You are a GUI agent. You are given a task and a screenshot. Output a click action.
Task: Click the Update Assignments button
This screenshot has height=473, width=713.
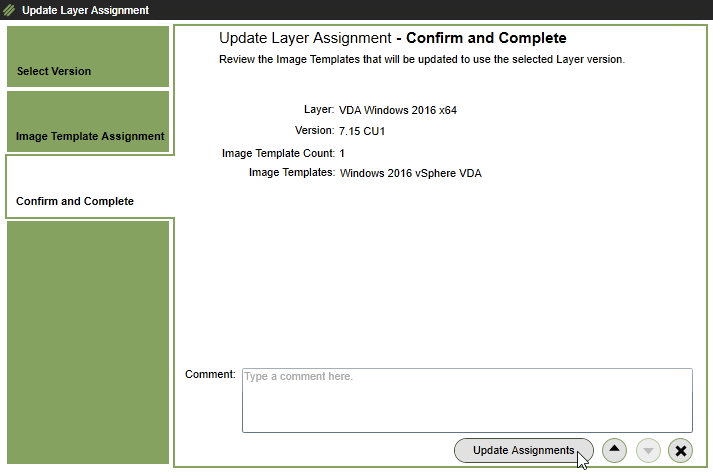(x=523, y=450)
